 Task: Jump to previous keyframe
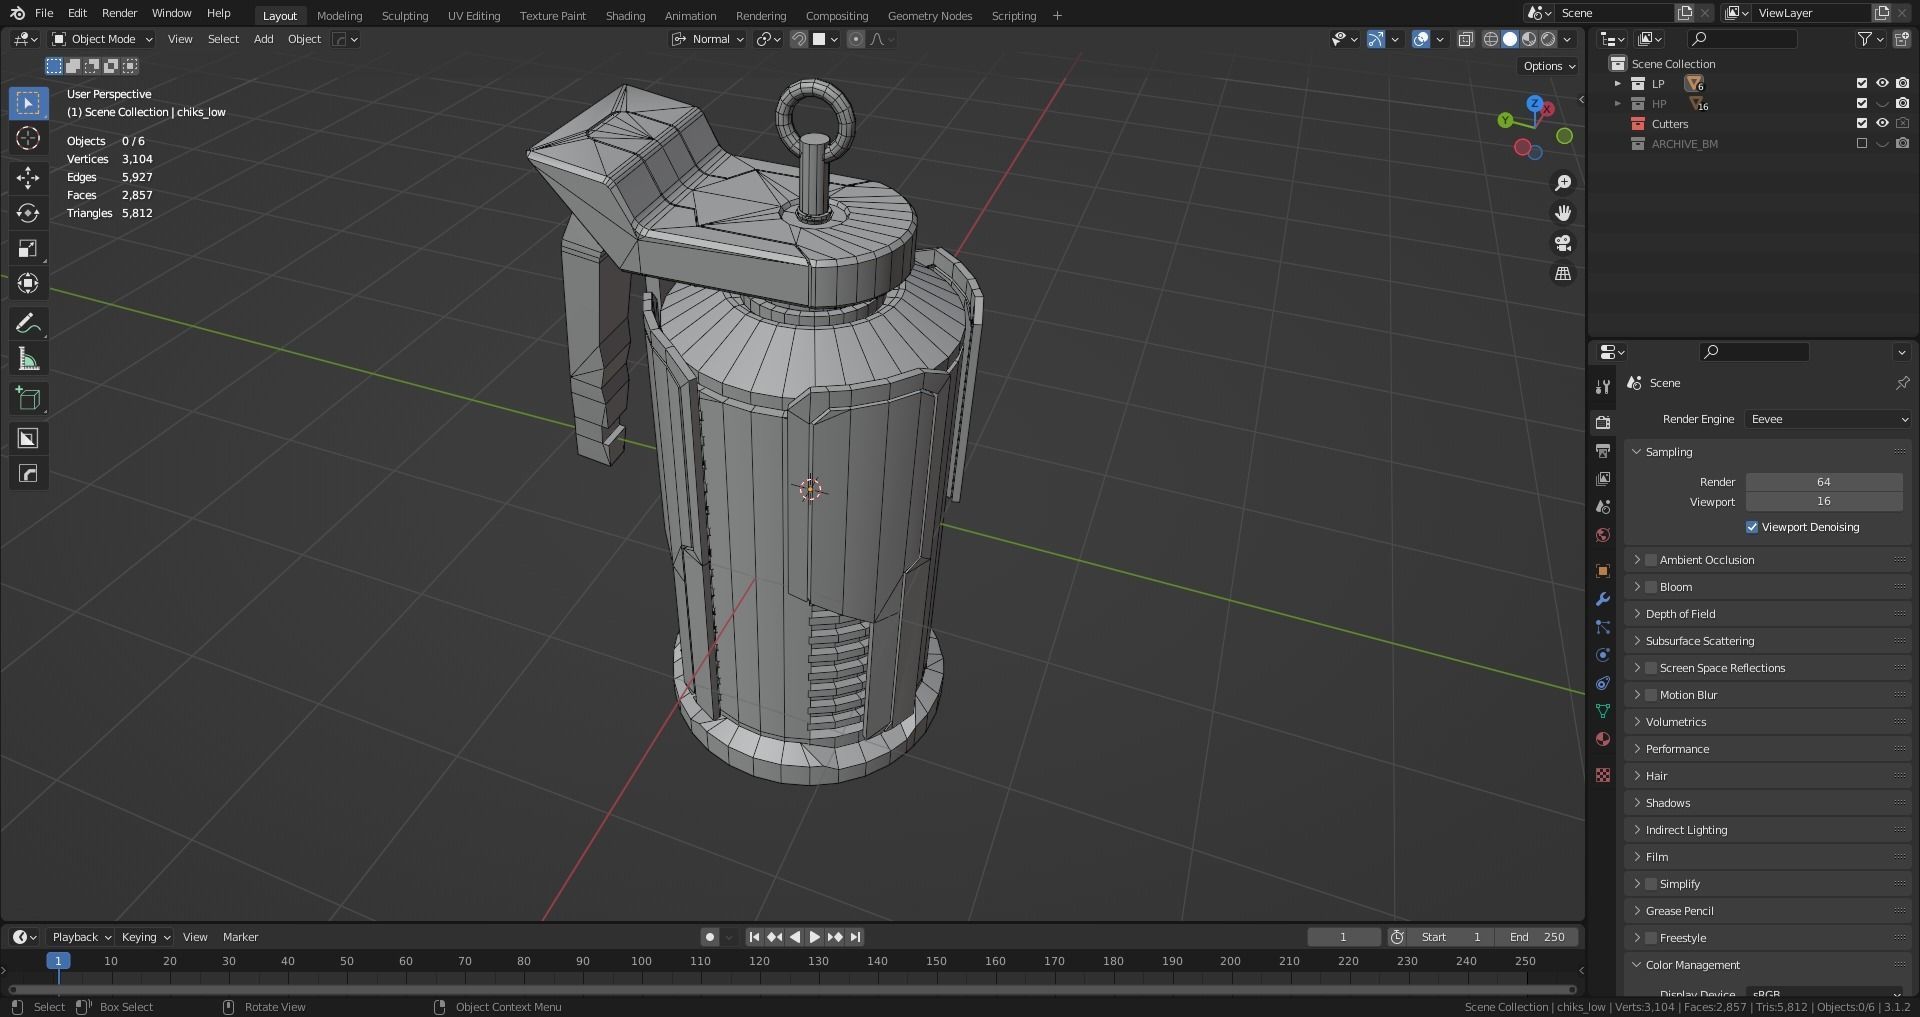(774, 937)
